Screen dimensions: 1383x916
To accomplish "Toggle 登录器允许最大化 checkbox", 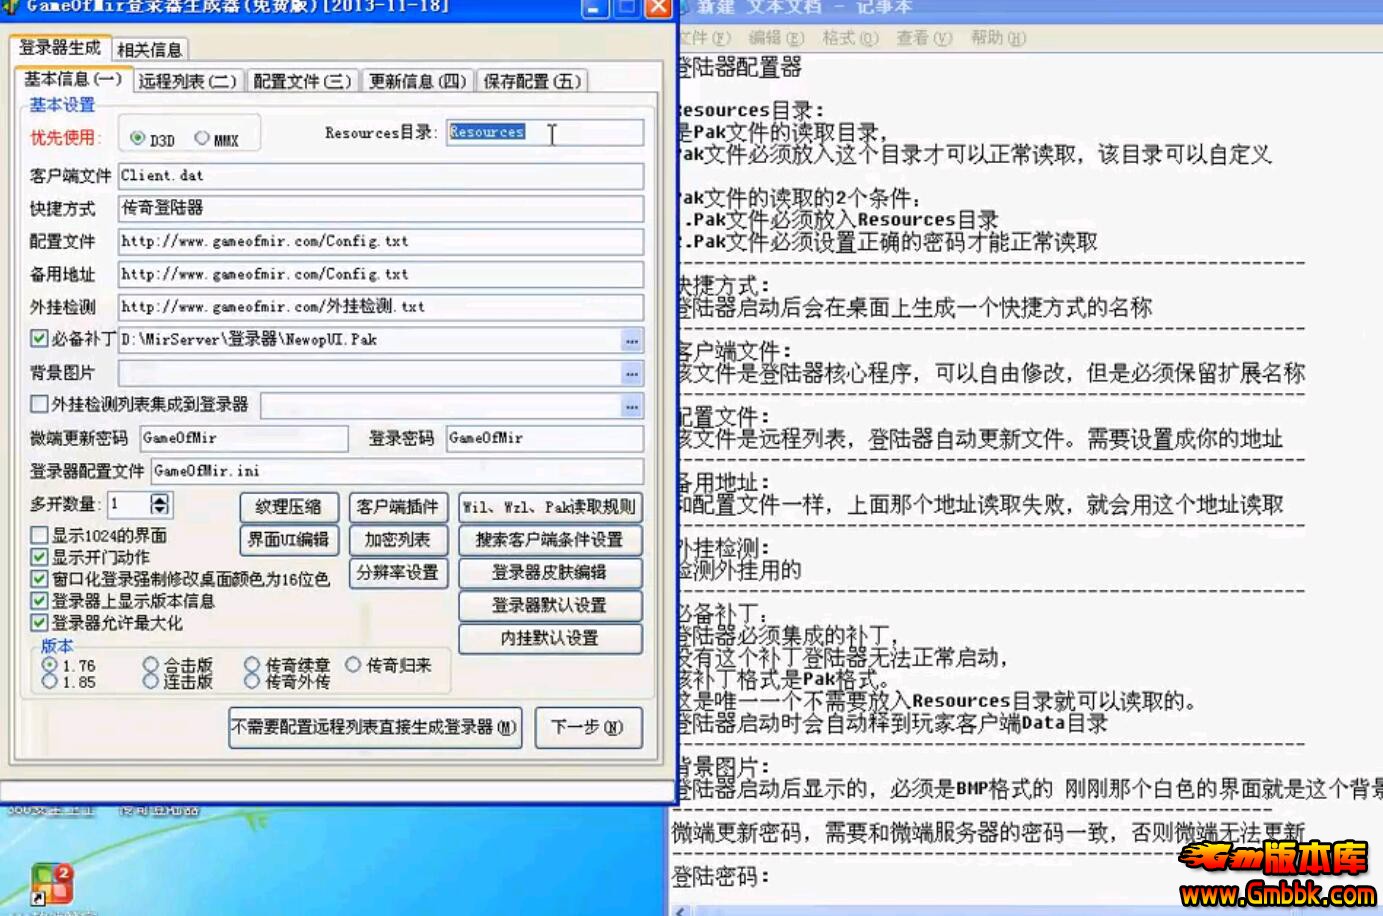I will click(x=39, y=623).
